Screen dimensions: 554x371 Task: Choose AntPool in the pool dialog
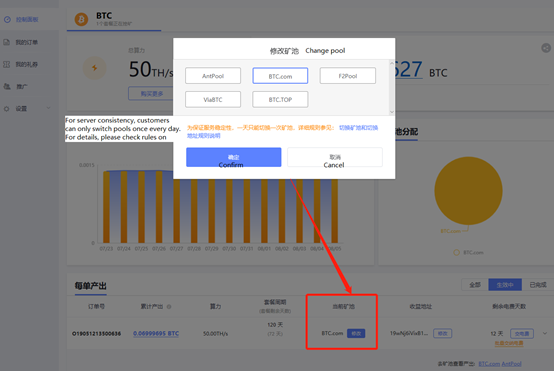pos(213,76)
